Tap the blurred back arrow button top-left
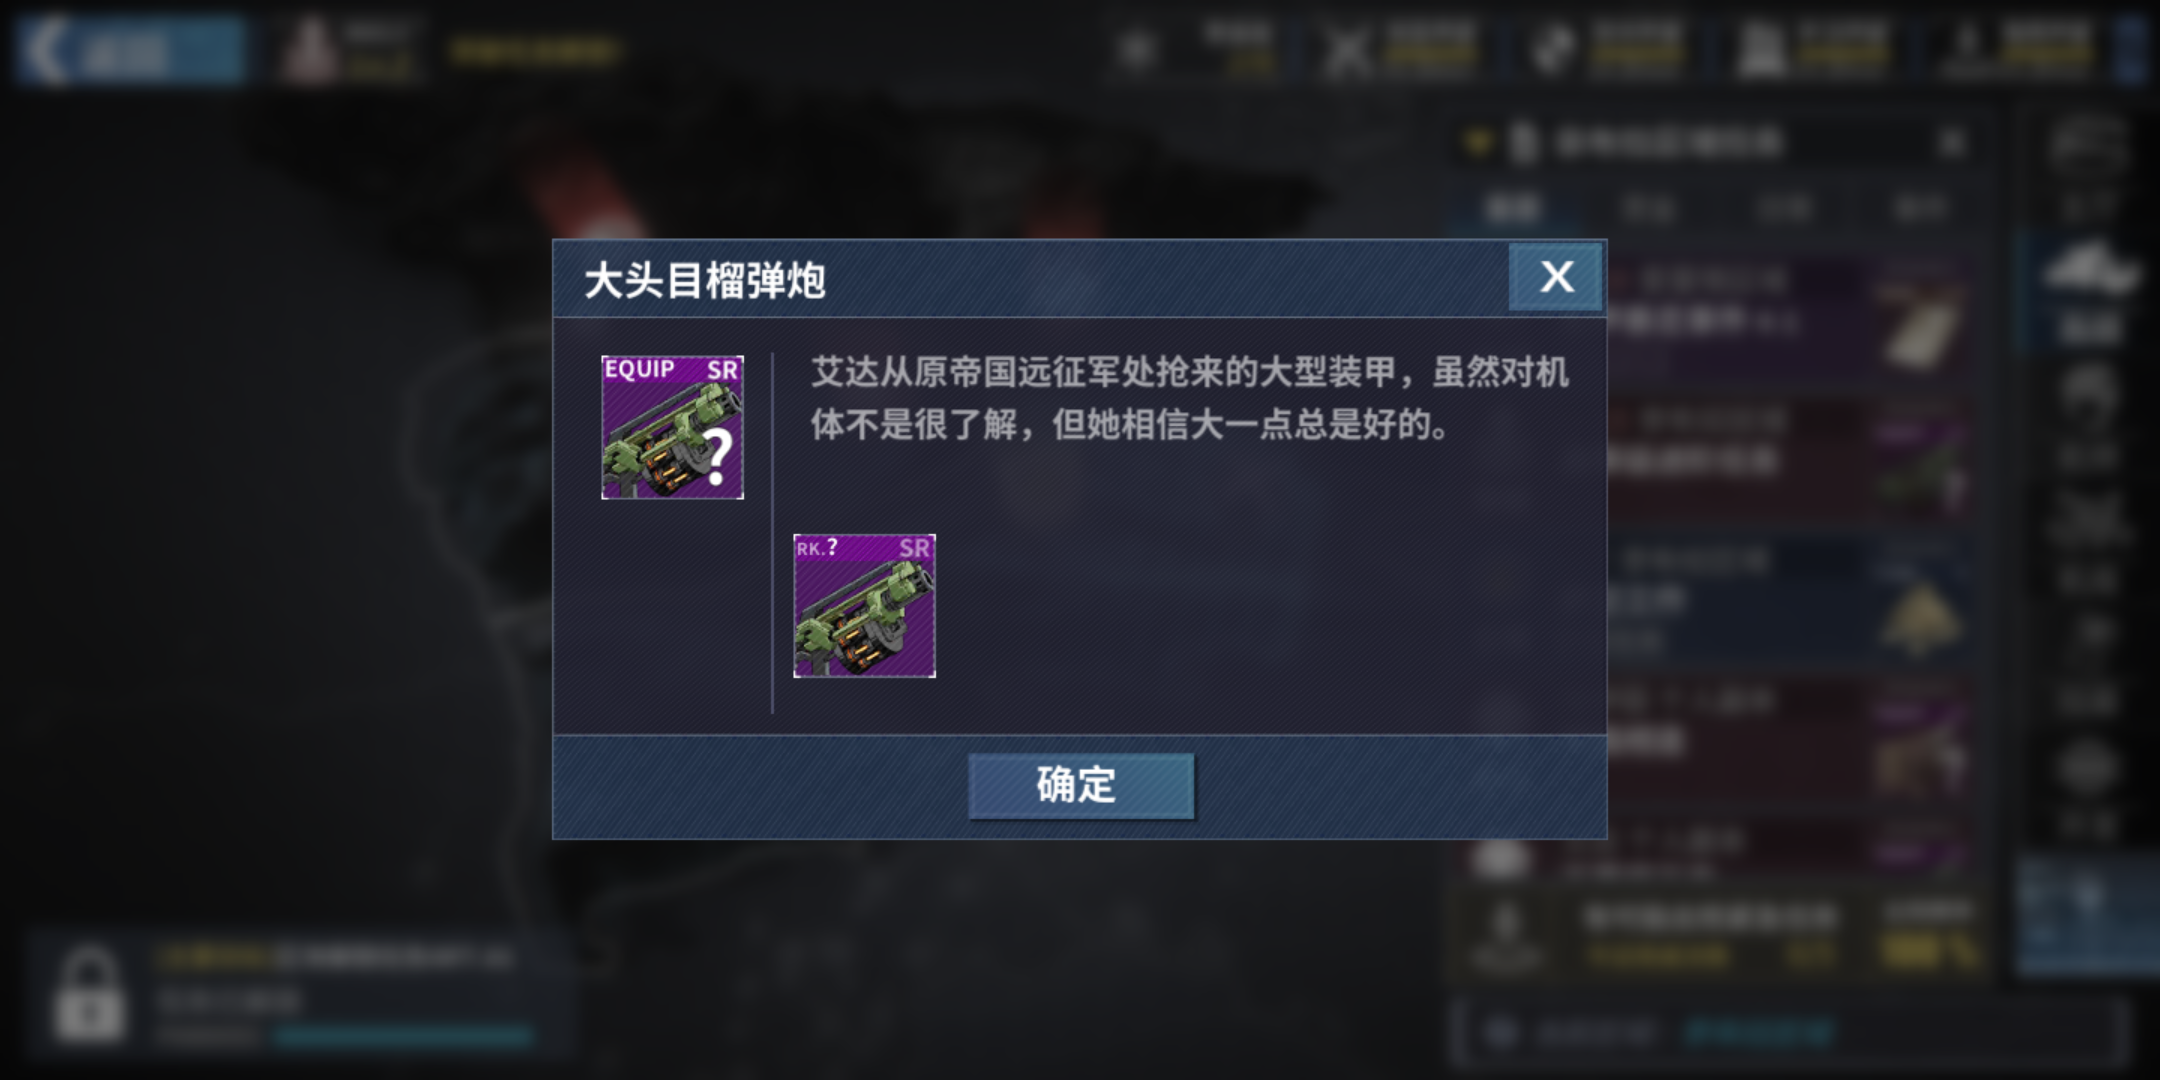The image size is (2160, 1080). (130, 49)
